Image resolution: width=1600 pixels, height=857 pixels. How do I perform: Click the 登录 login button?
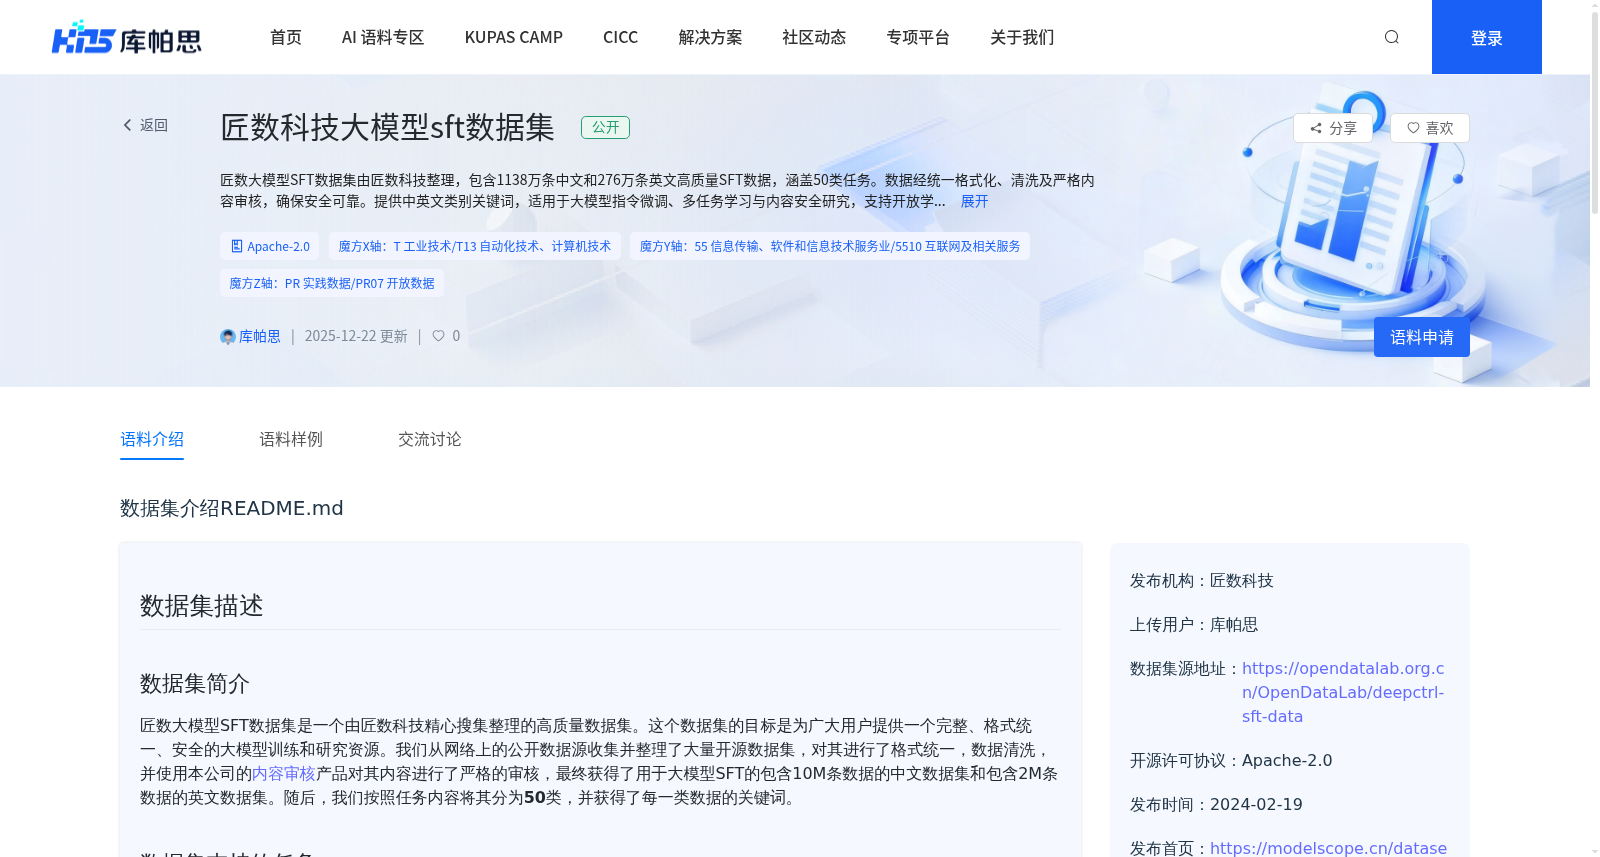click(1487, 37)
